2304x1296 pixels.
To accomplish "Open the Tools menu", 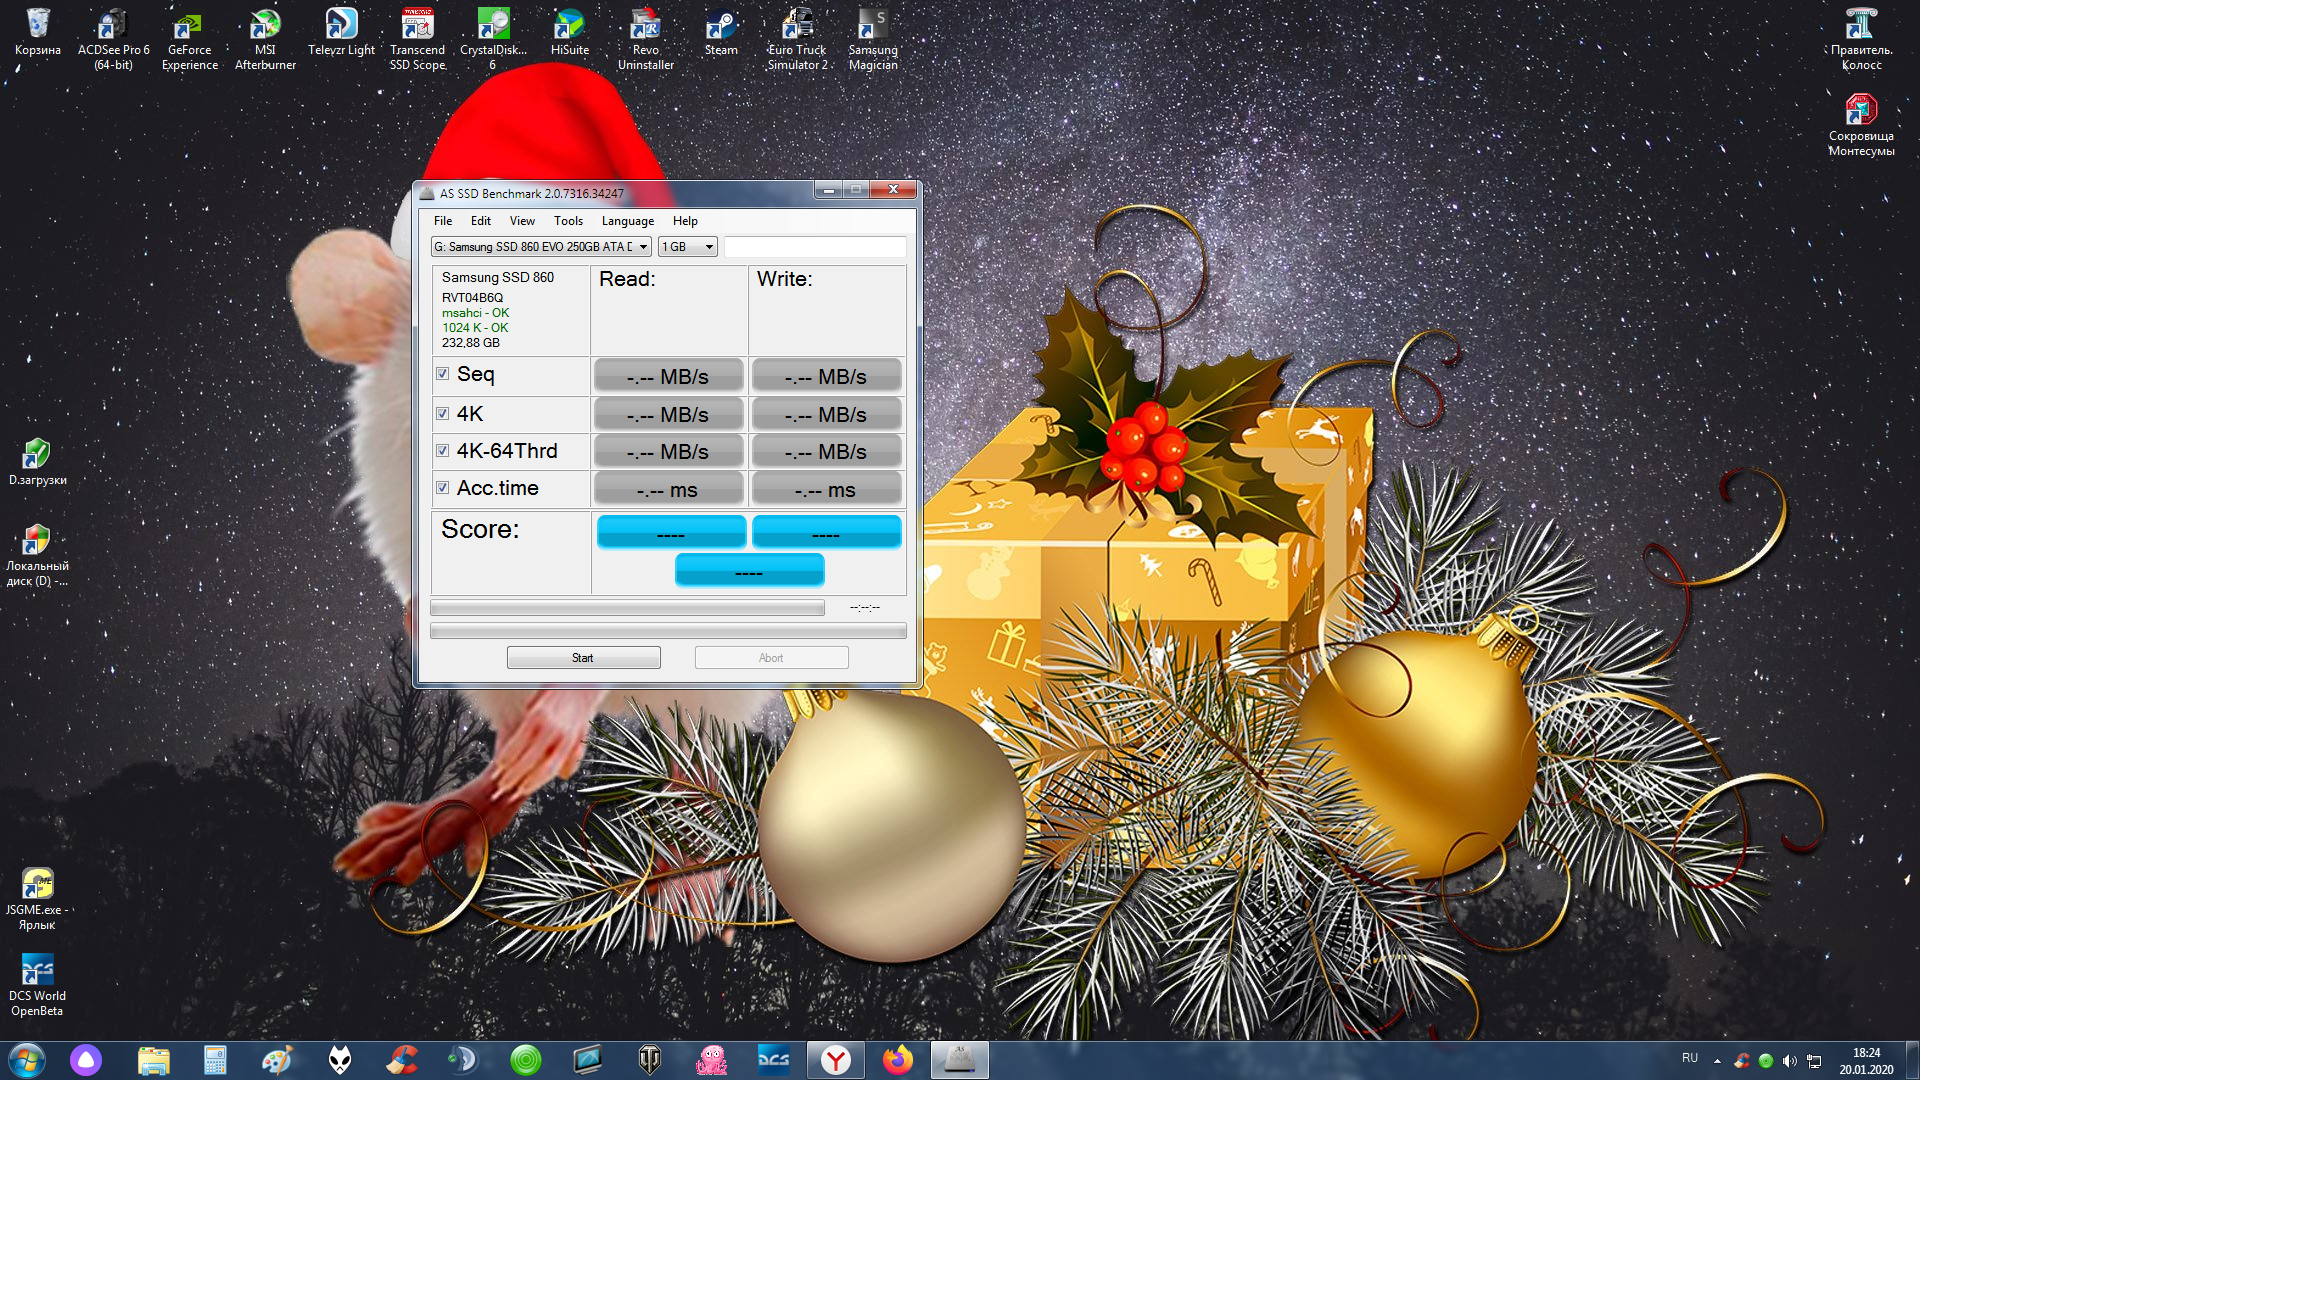I will click(x=568, y=221).
